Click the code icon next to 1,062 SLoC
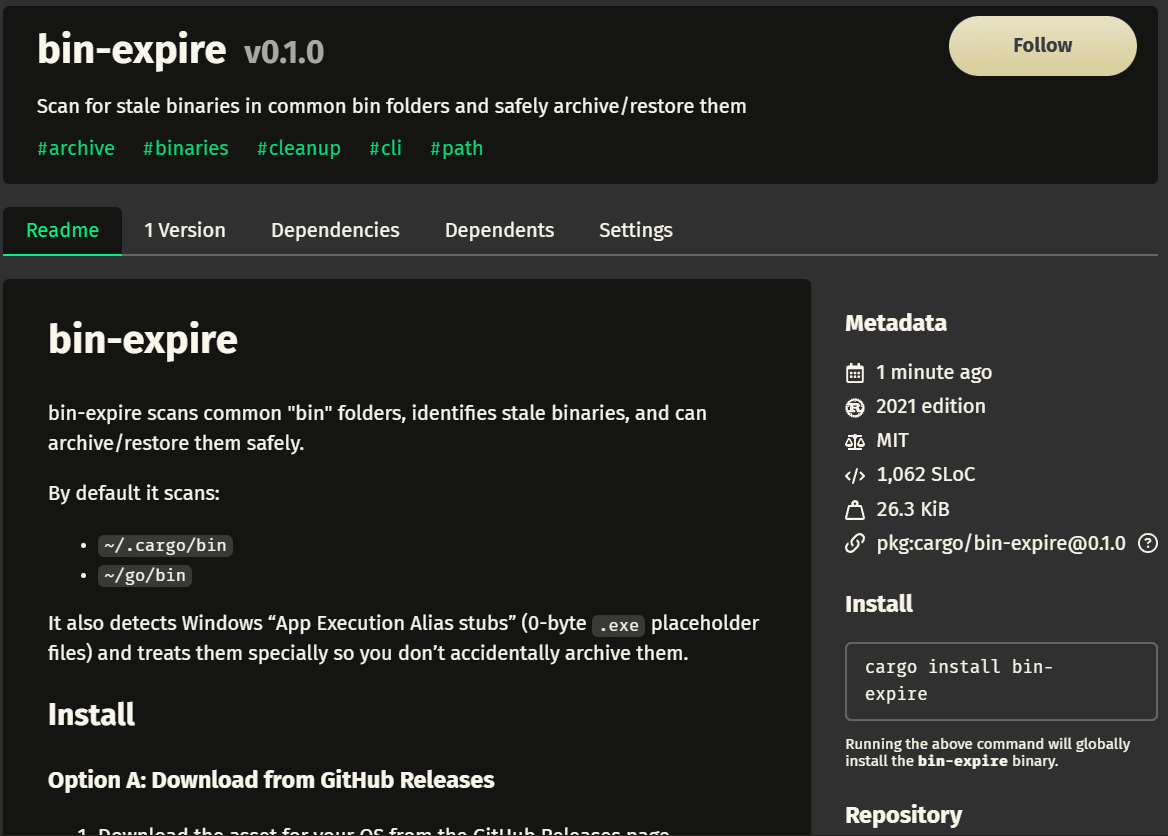The height and width of the screenshot is (836, 1168). 855,474
